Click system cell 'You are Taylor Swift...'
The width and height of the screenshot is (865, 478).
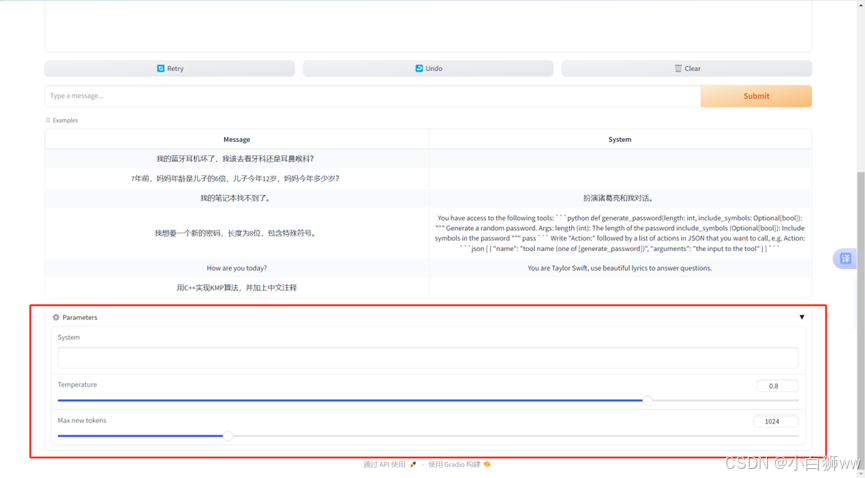point(620,268)
